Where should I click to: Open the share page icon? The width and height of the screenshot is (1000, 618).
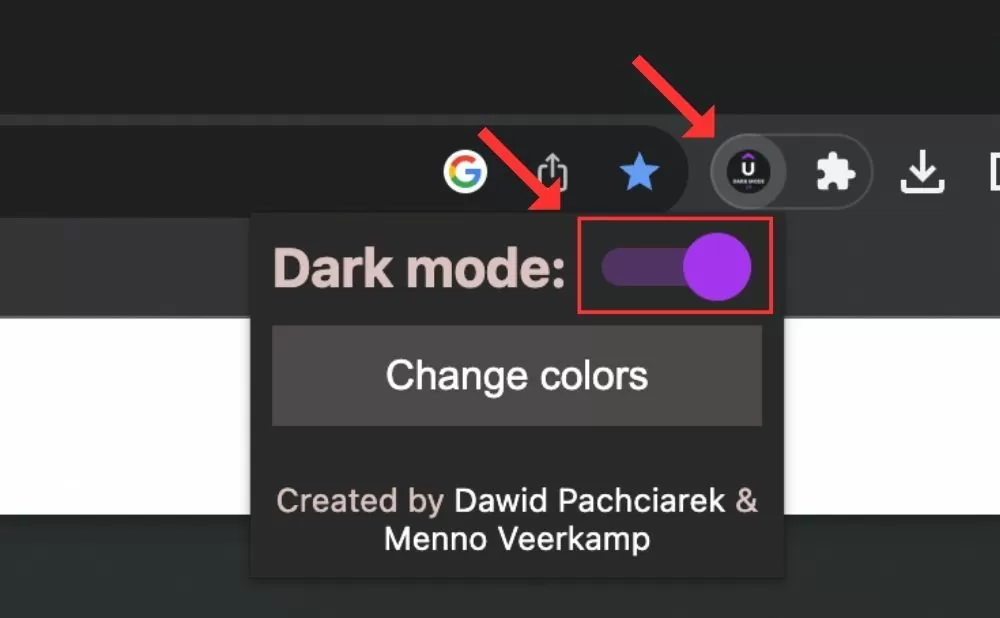tap(552, 172)
